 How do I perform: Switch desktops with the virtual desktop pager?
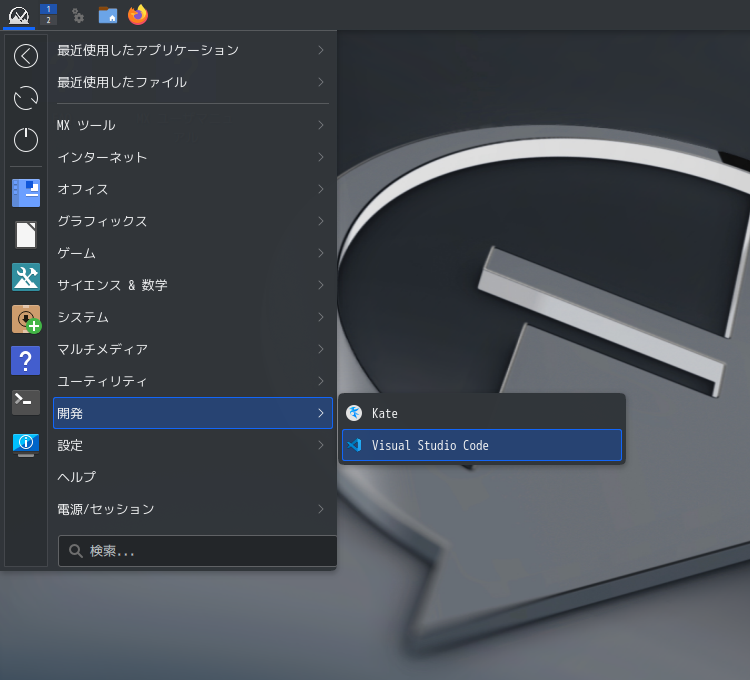point(48,14)
